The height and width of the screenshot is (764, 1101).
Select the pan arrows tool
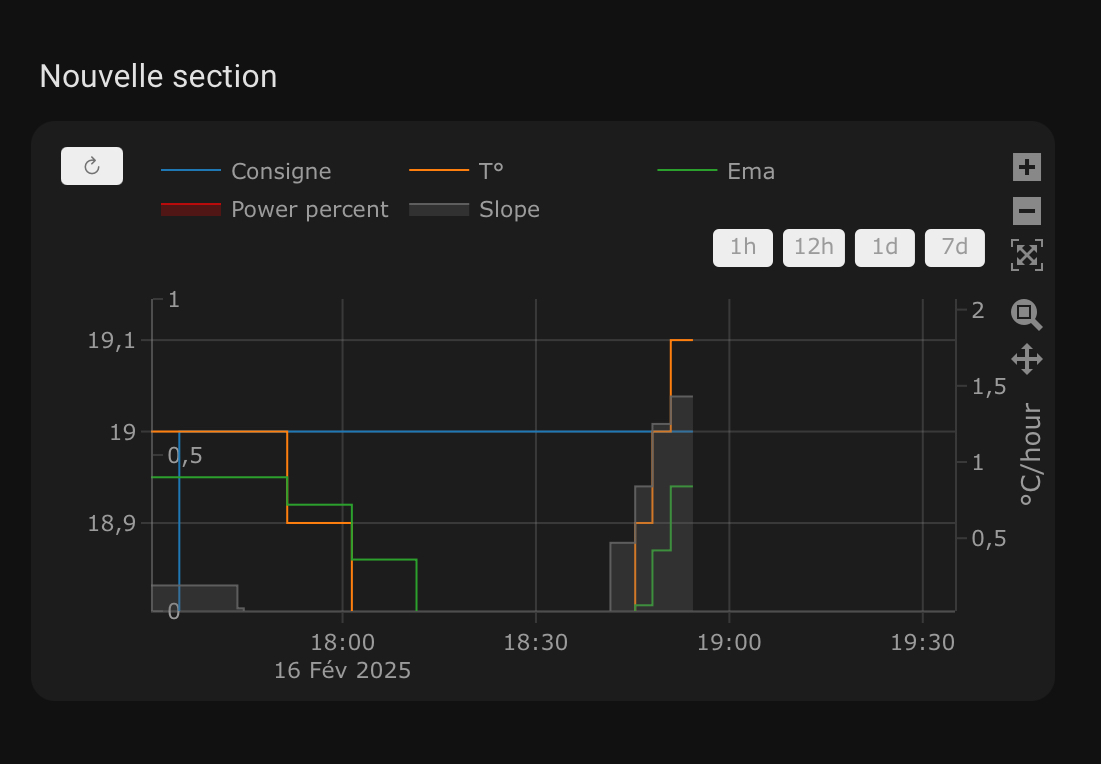click(x=1027, y=359)
